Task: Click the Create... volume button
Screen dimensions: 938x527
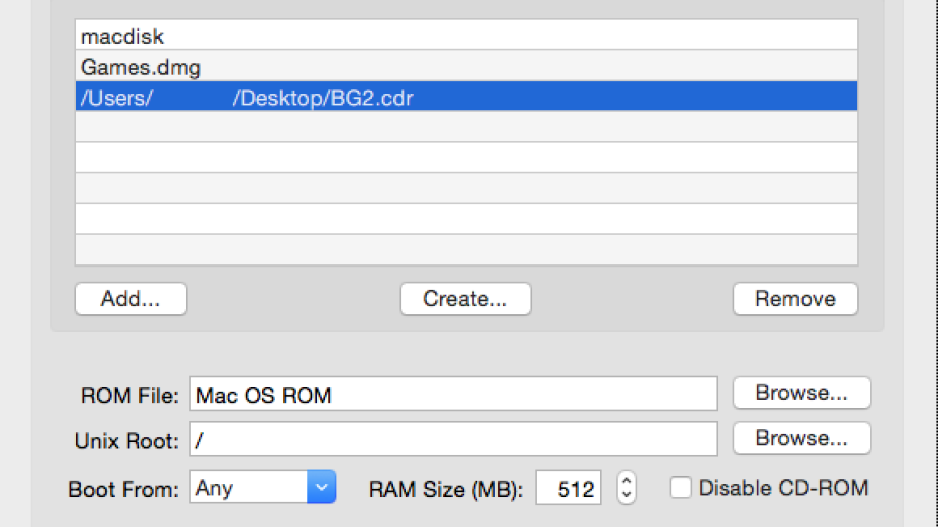Action: pyautogui.click(x=465, y=298)
